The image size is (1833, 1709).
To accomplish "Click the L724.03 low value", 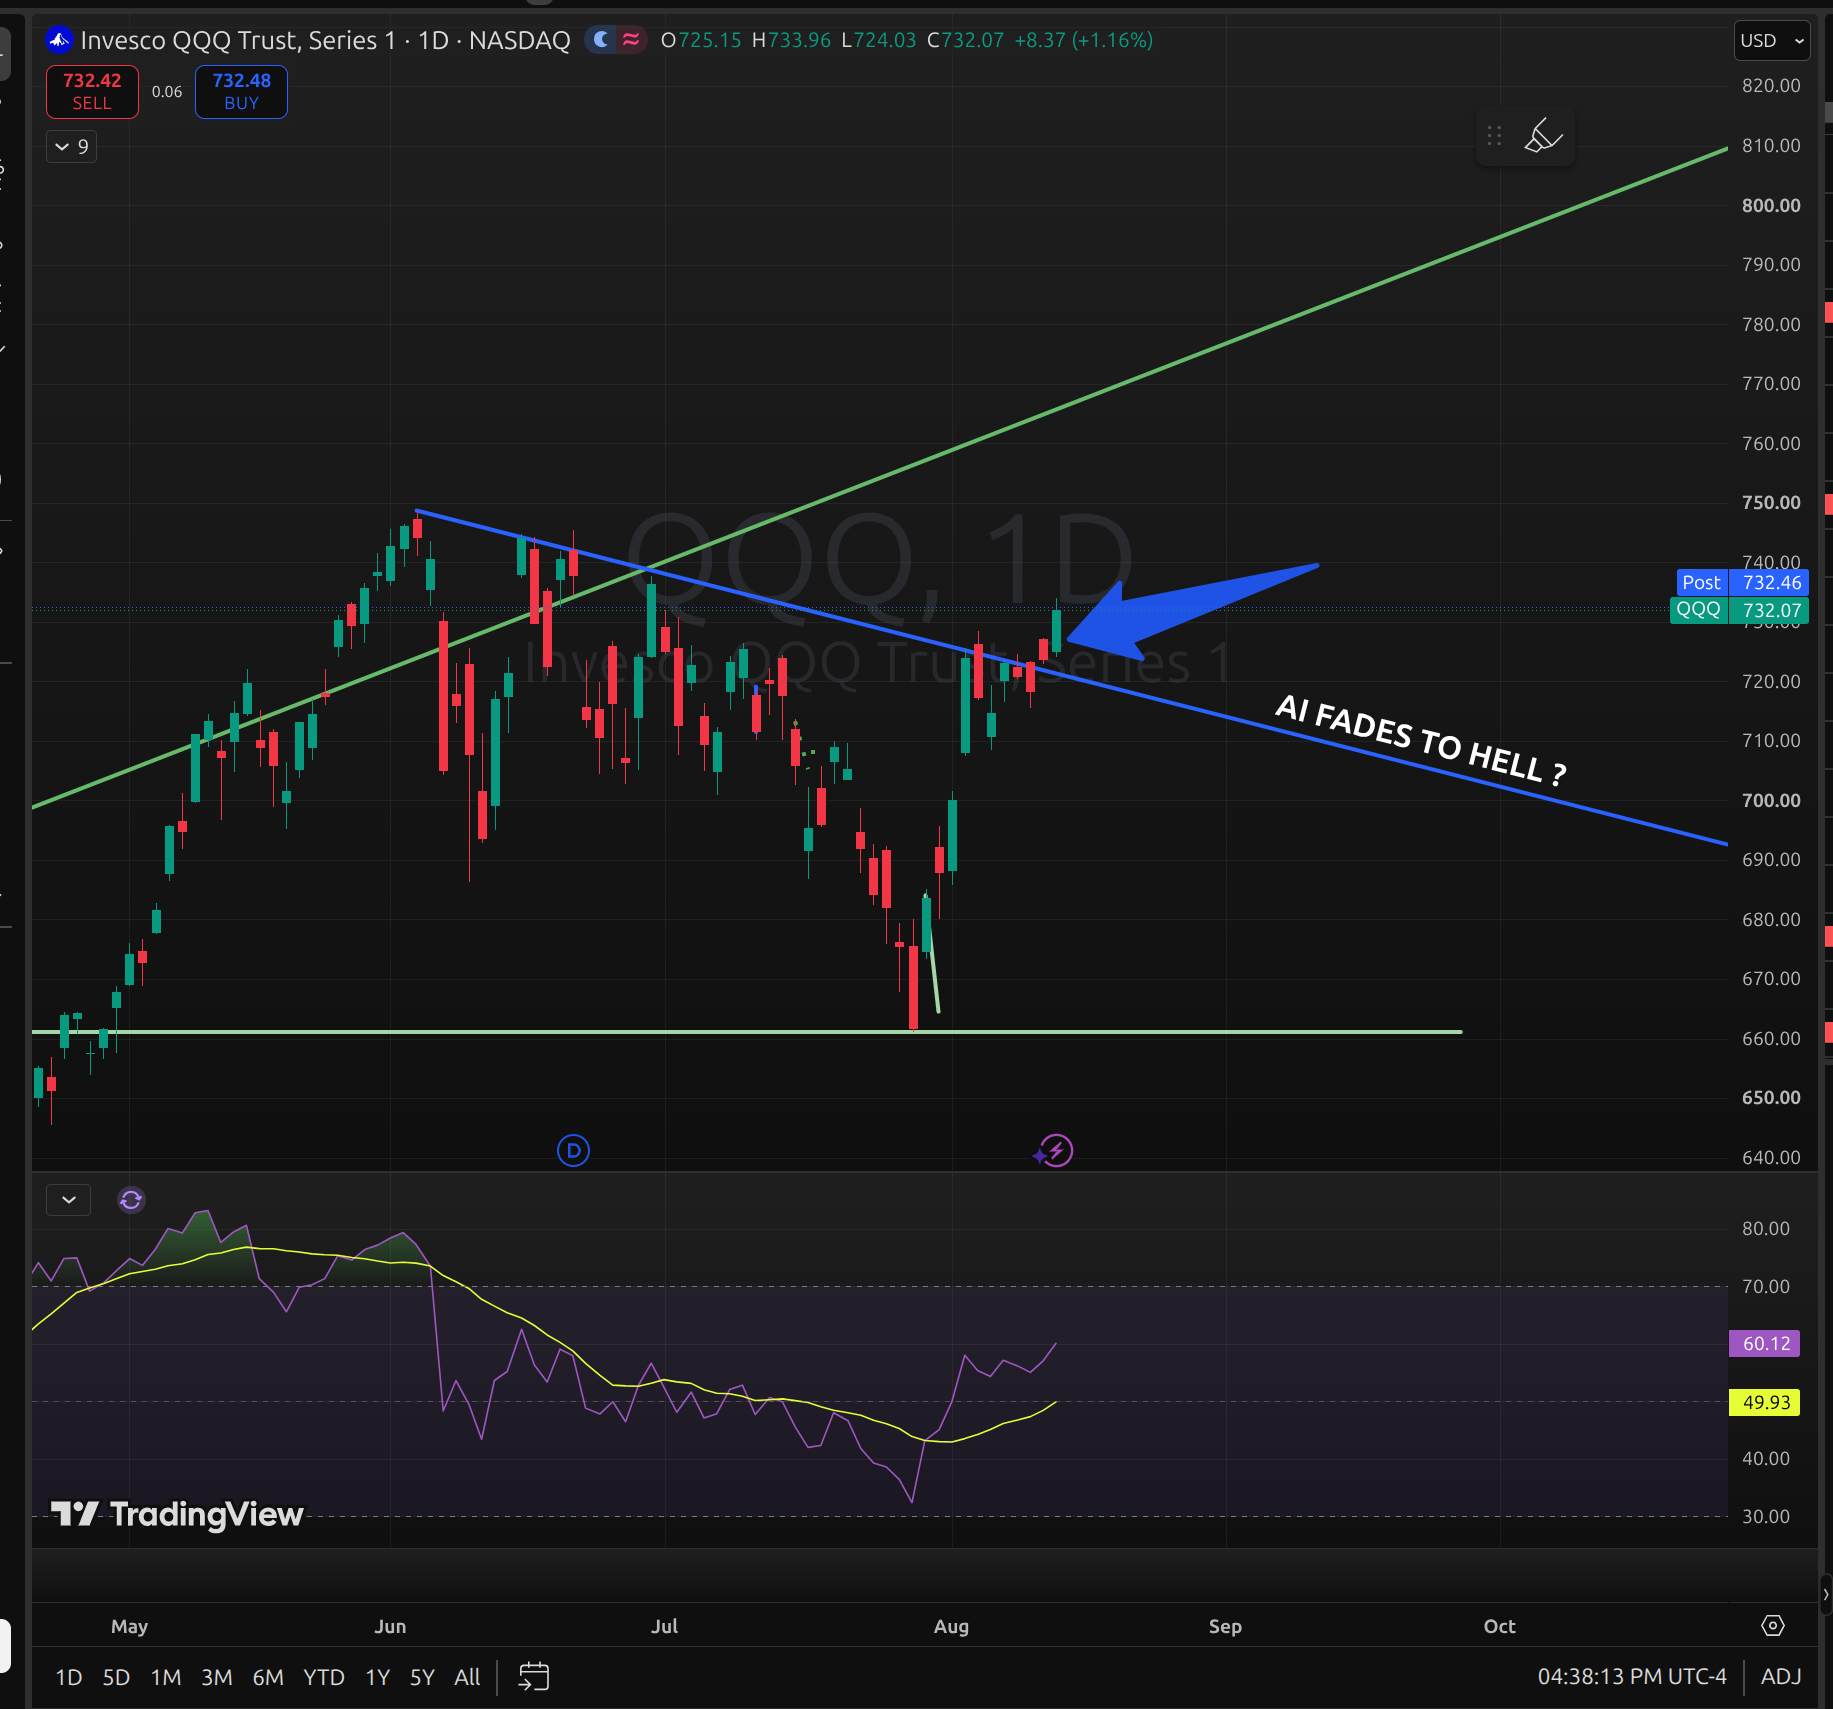I will [x=879, y=40].
